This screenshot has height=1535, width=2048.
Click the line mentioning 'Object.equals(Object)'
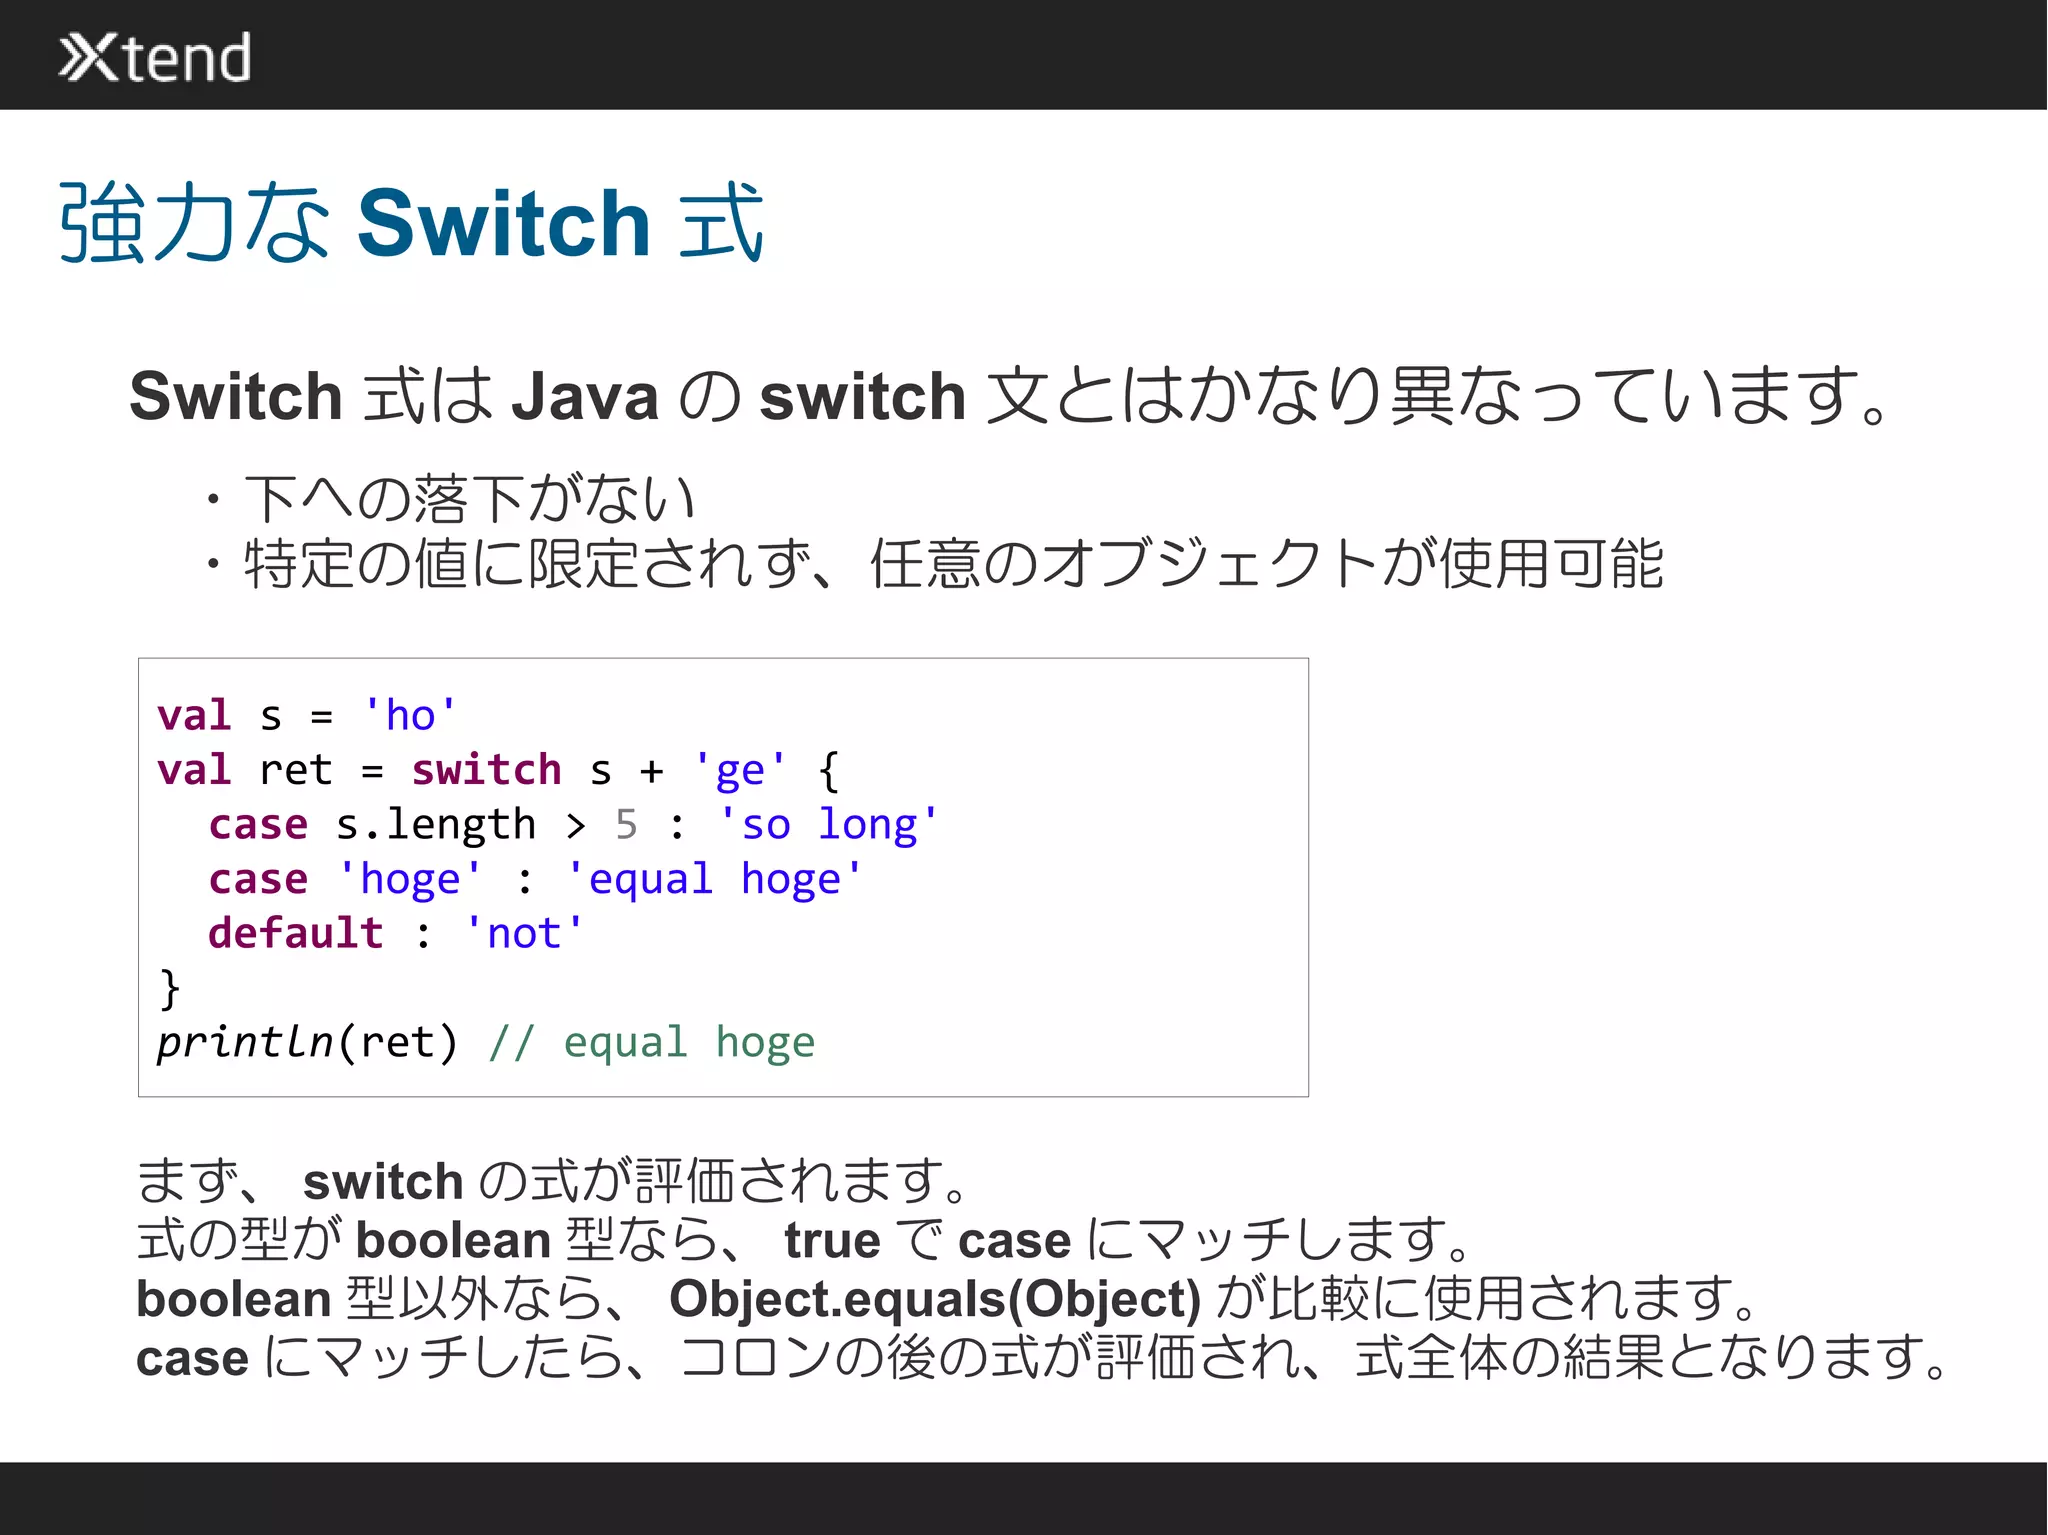tap(947, 1299)
